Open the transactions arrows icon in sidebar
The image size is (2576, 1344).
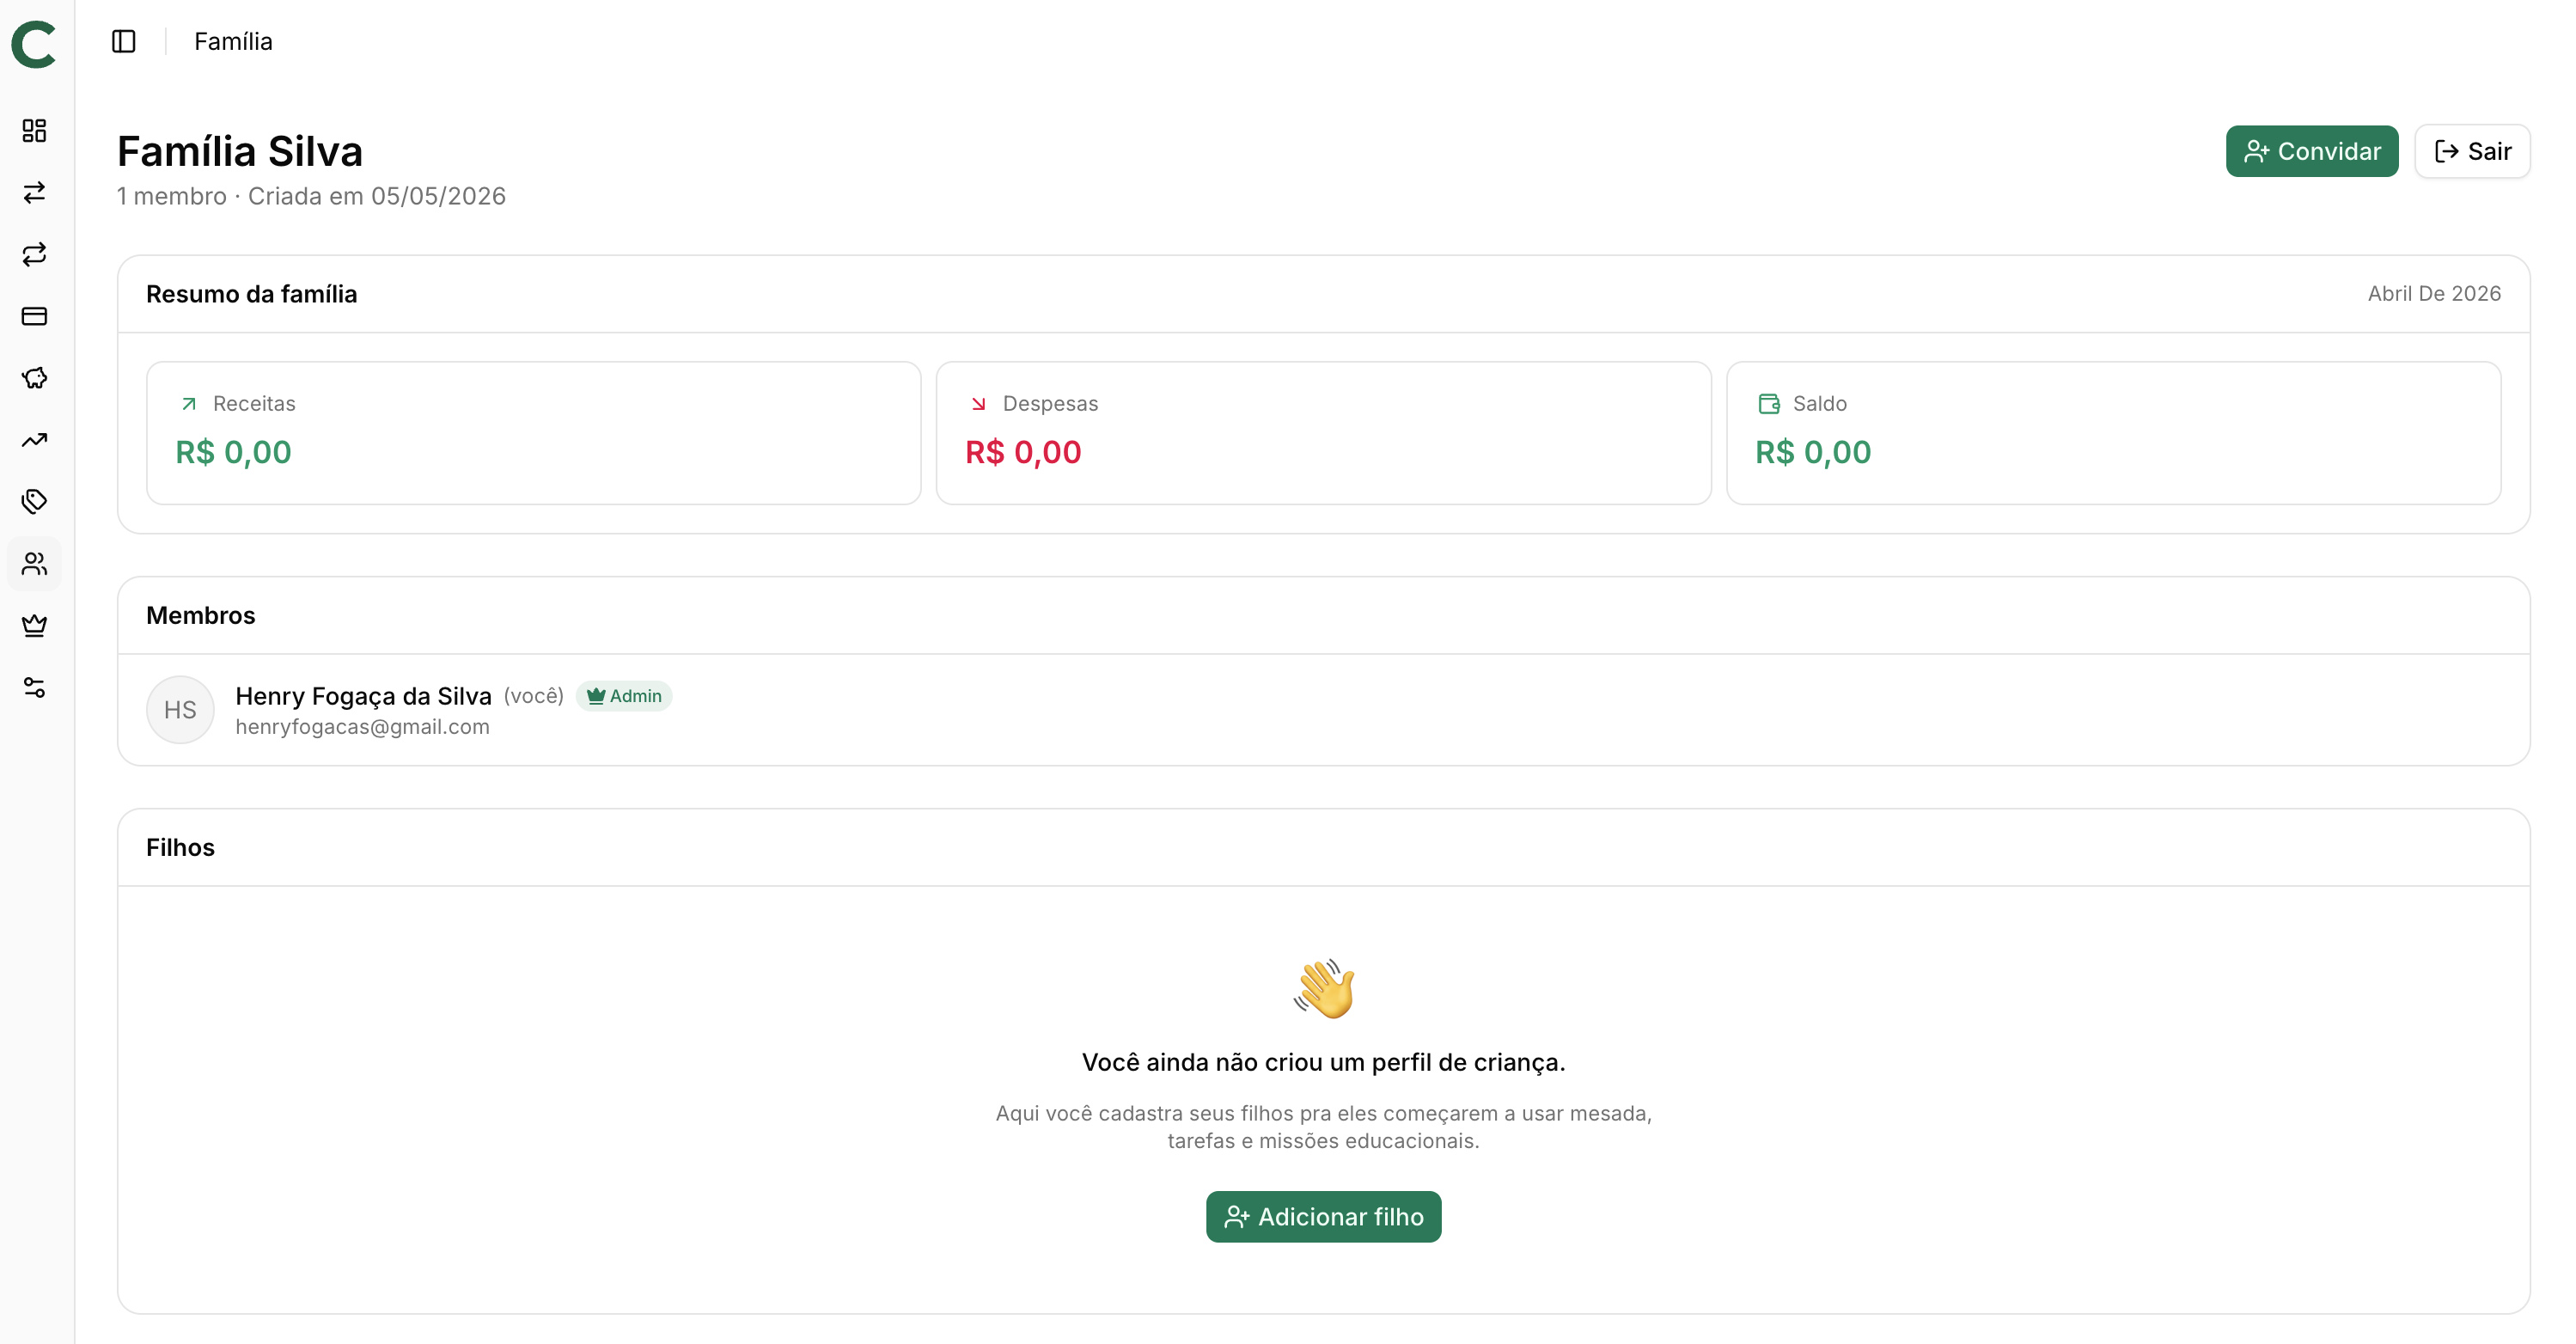click(x=35, y=192)
